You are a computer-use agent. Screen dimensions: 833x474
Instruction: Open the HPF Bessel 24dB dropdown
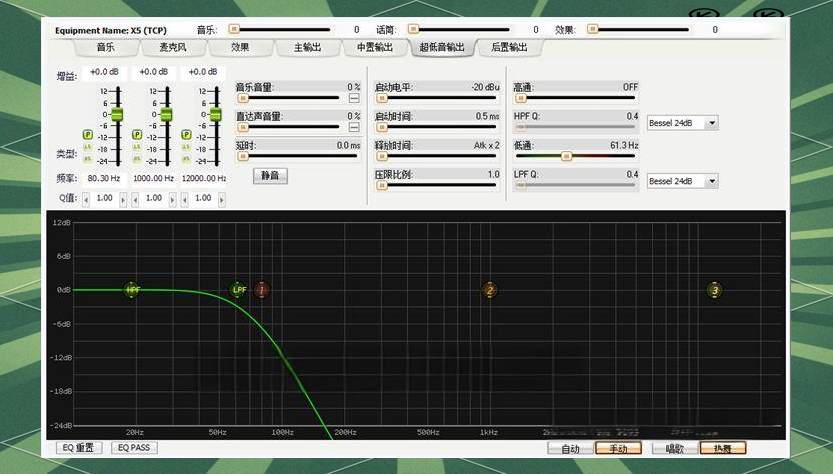tap(712, 123)
